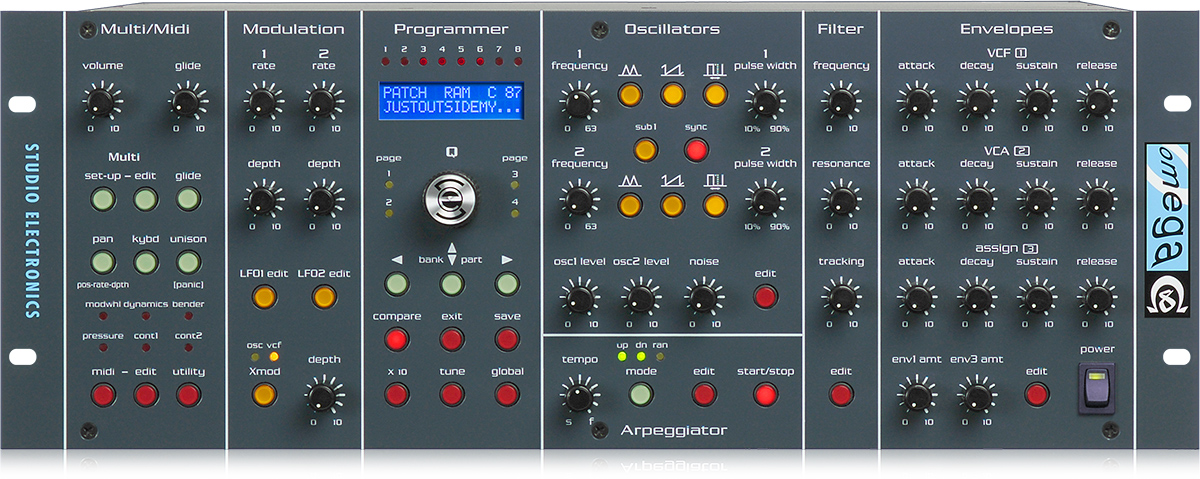Click the Arpeggiator edit red button

(x=704, y=394)
